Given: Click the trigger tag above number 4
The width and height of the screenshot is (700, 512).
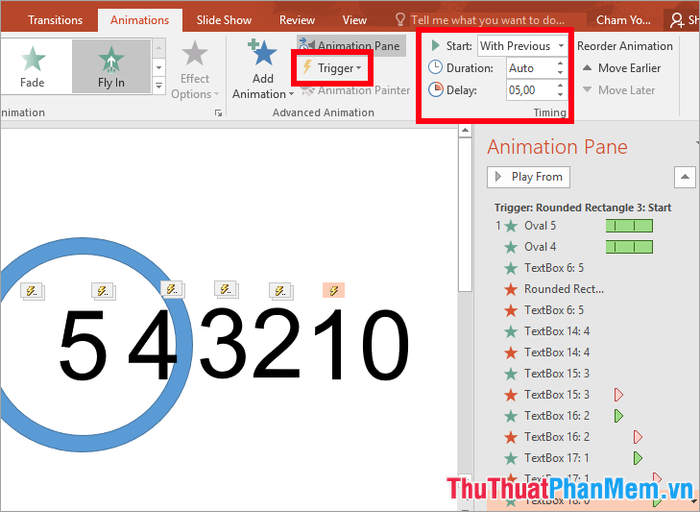Looking at the screenshot, I should pos(104,291).
